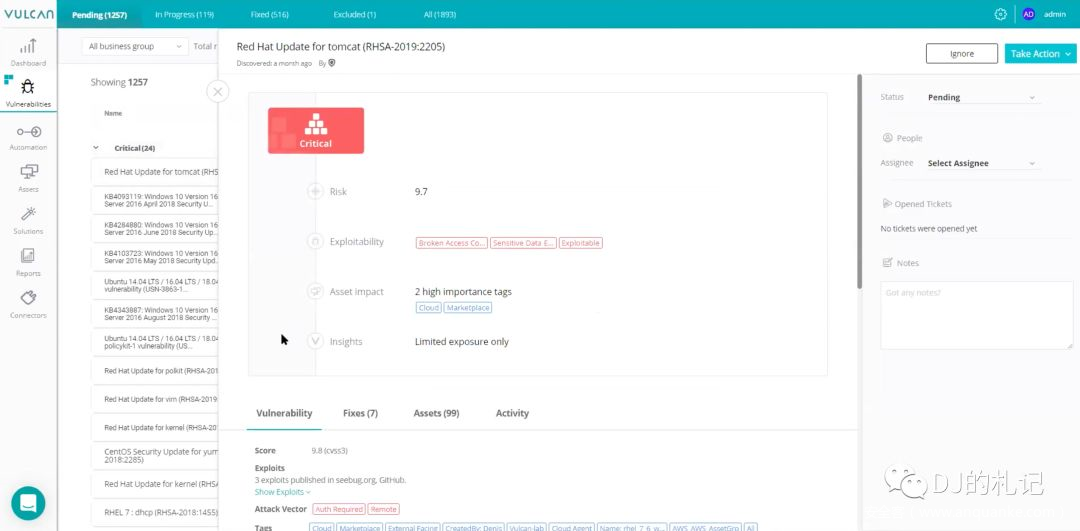Expand Show Exploits link
Viewport: 1080px width, 531px height.
coord(282,492)
